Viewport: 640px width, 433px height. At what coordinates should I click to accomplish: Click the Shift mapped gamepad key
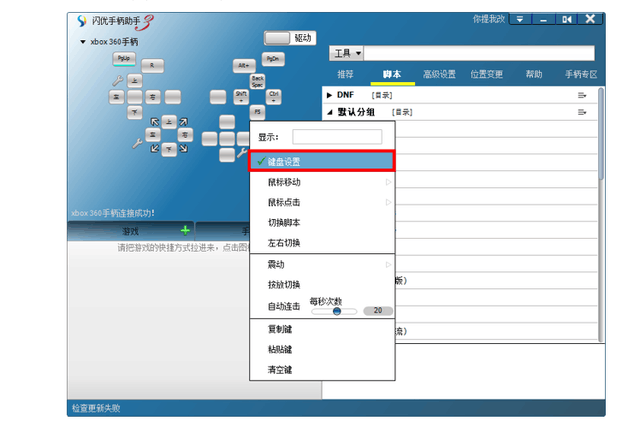[241, 97]
